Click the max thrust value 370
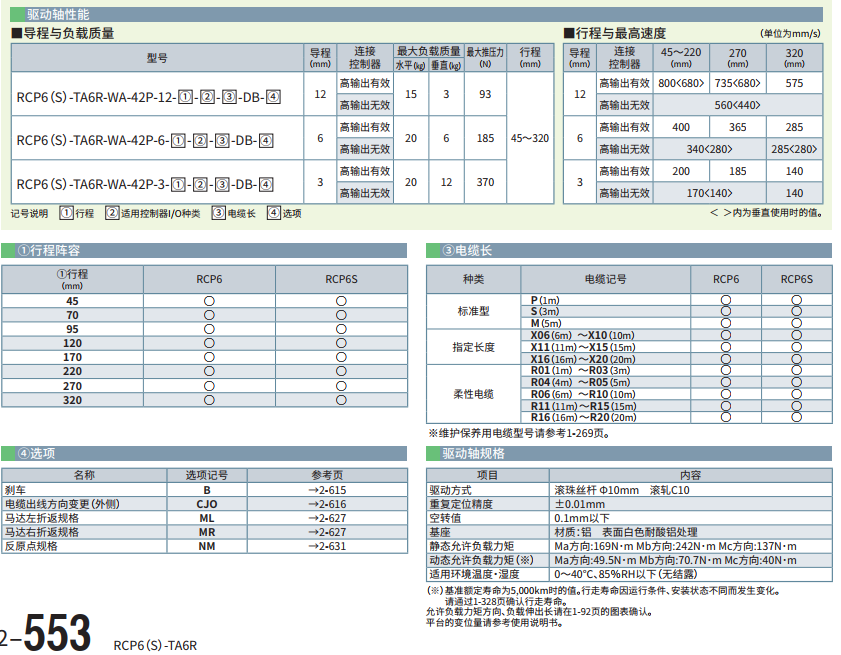 485,182
